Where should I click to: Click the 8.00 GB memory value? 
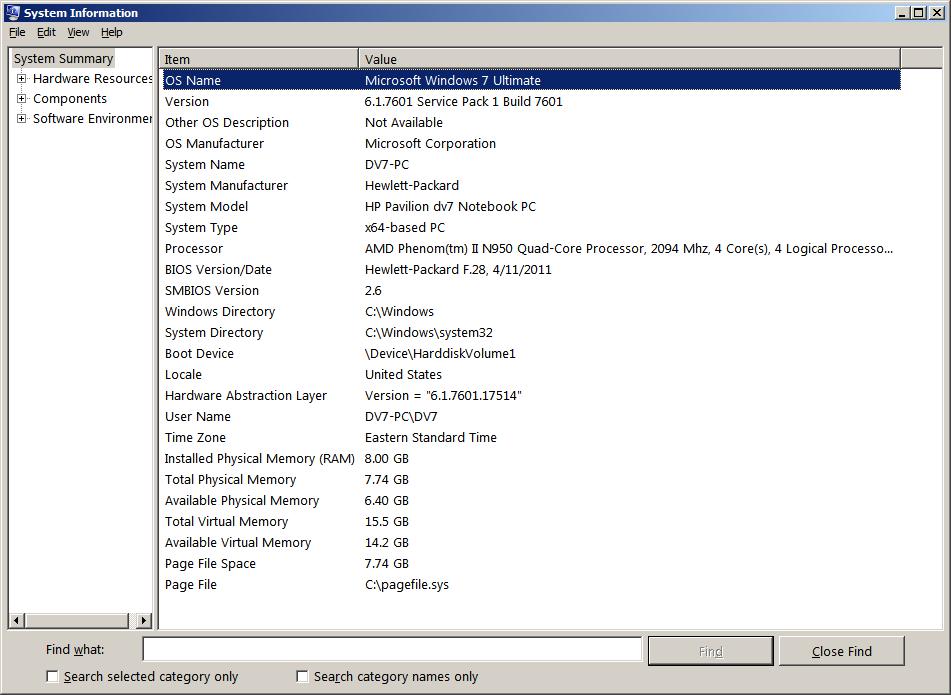386,459
